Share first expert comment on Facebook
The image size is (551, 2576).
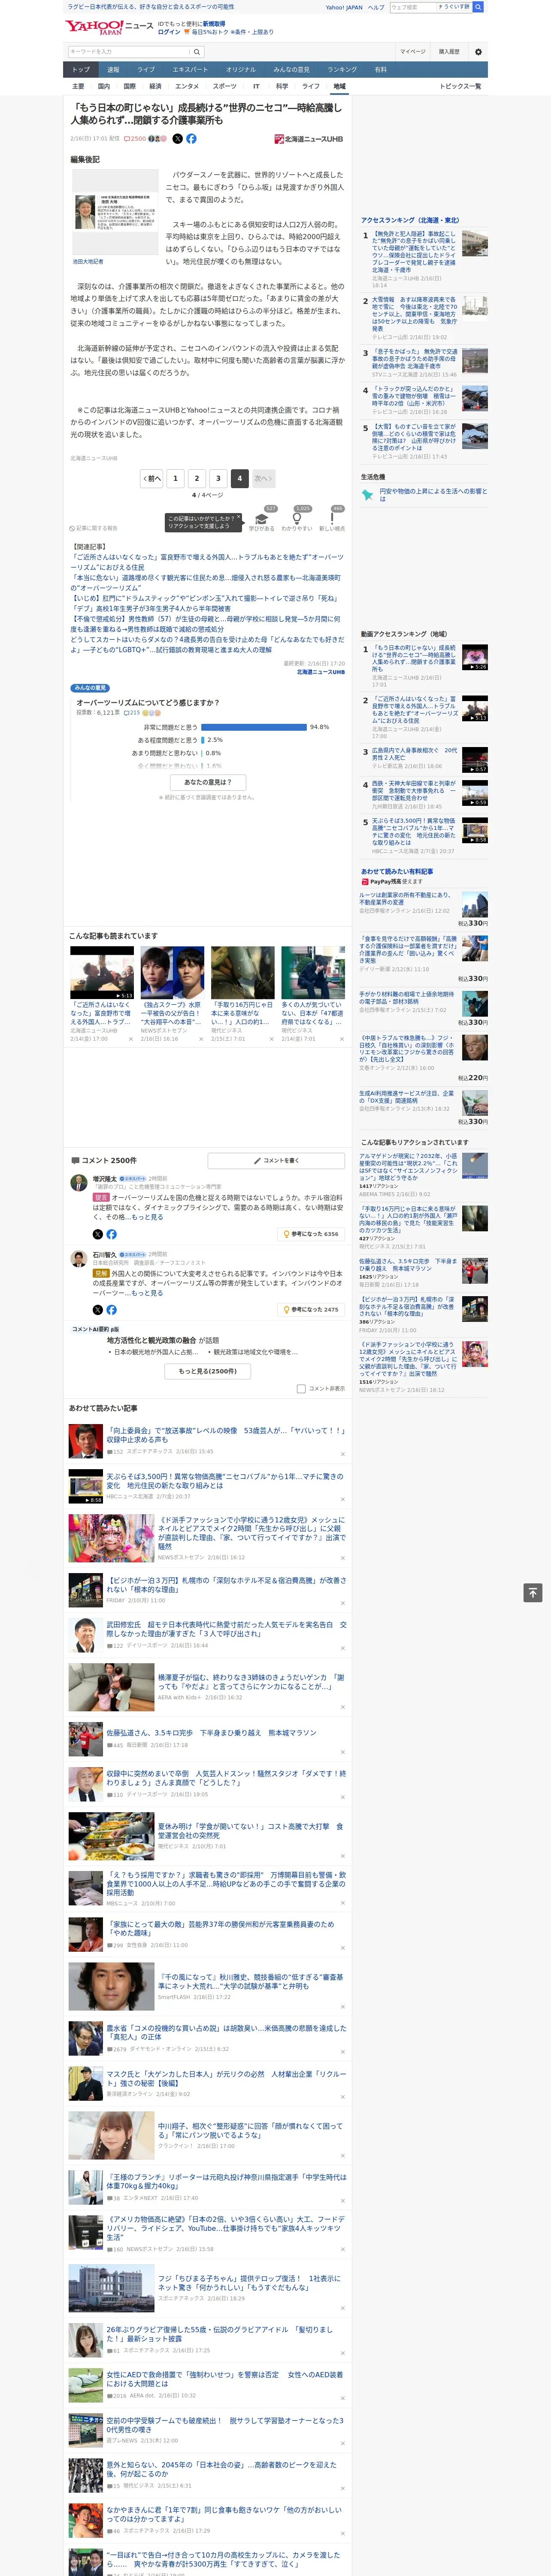click(x=111, y=1234)
